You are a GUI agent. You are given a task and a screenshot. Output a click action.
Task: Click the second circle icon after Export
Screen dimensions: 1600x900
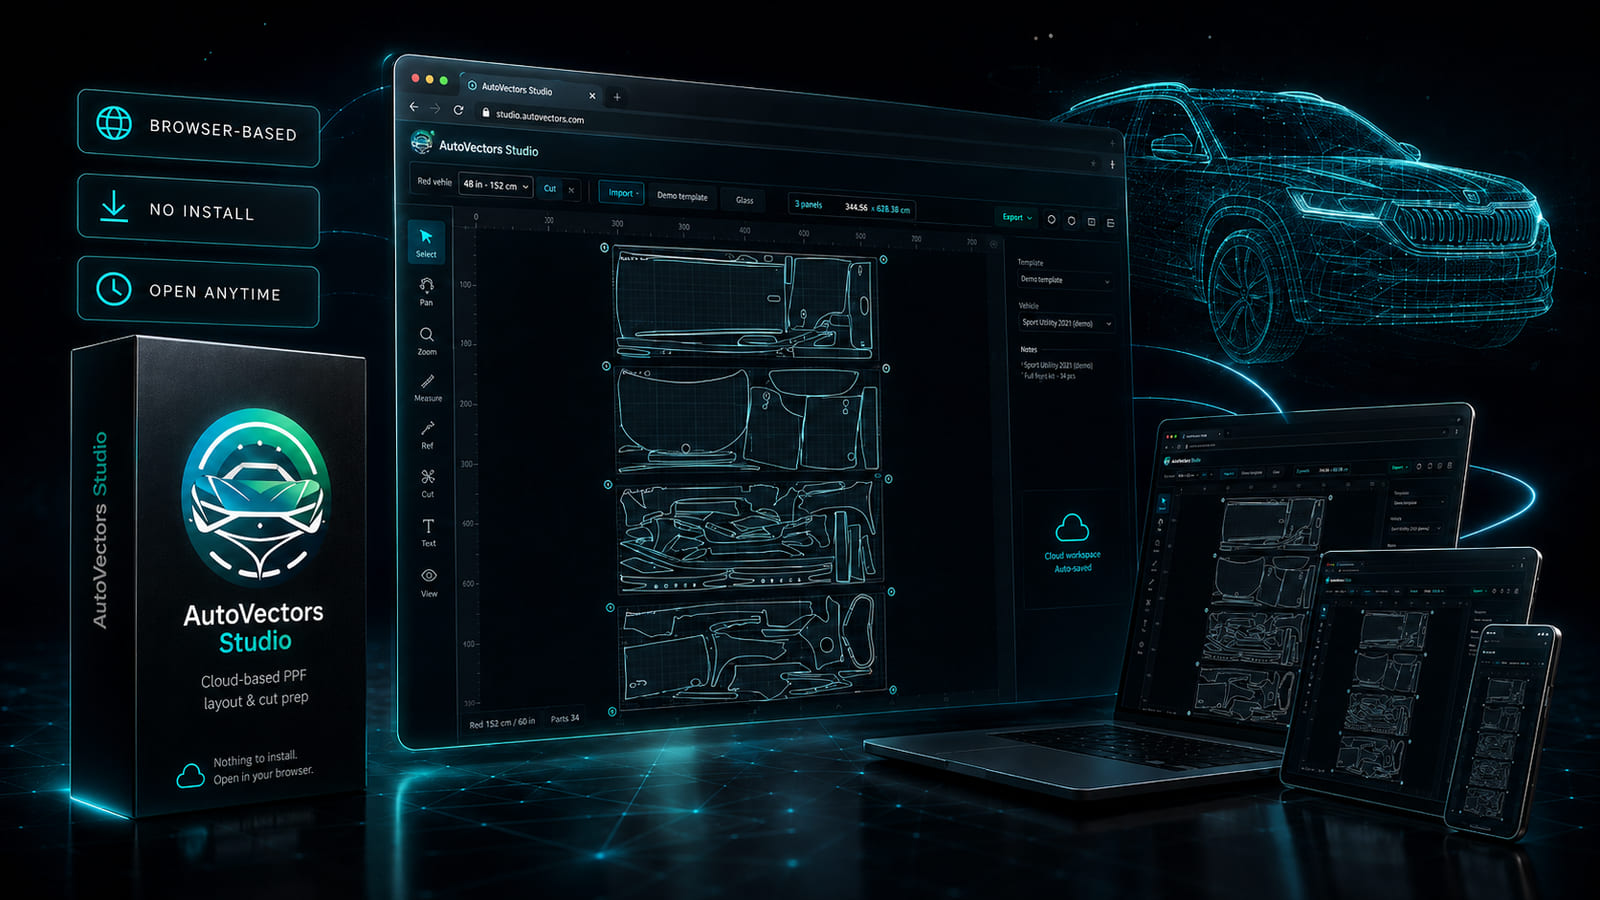1071,220
